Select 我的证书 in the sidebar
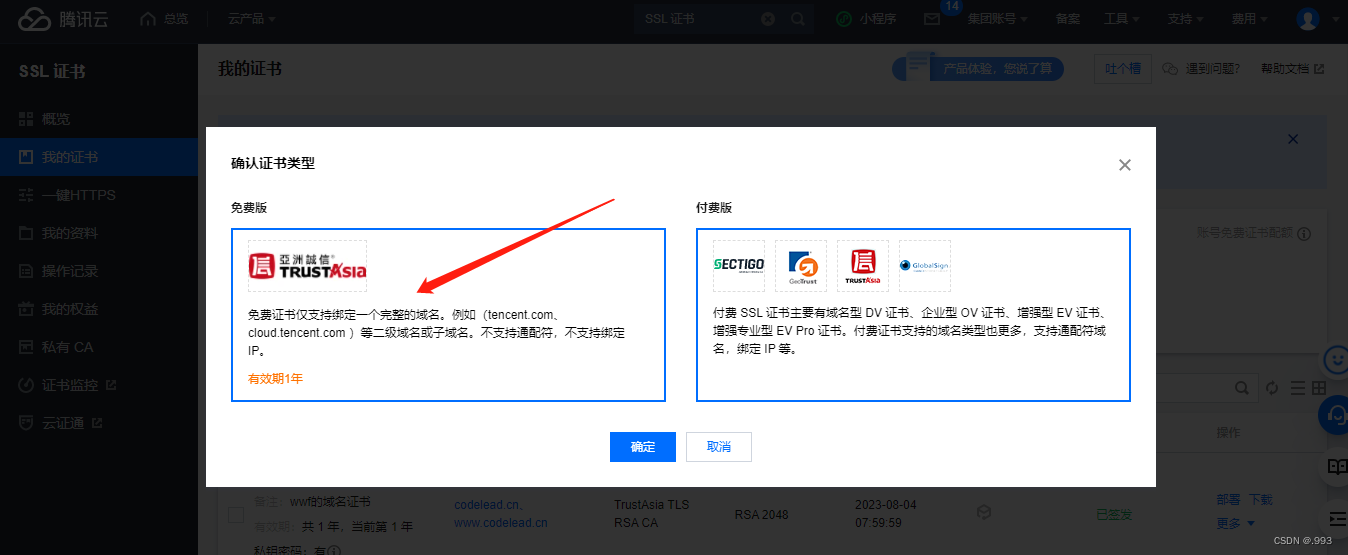1348x555 pixels. [99, 157]
